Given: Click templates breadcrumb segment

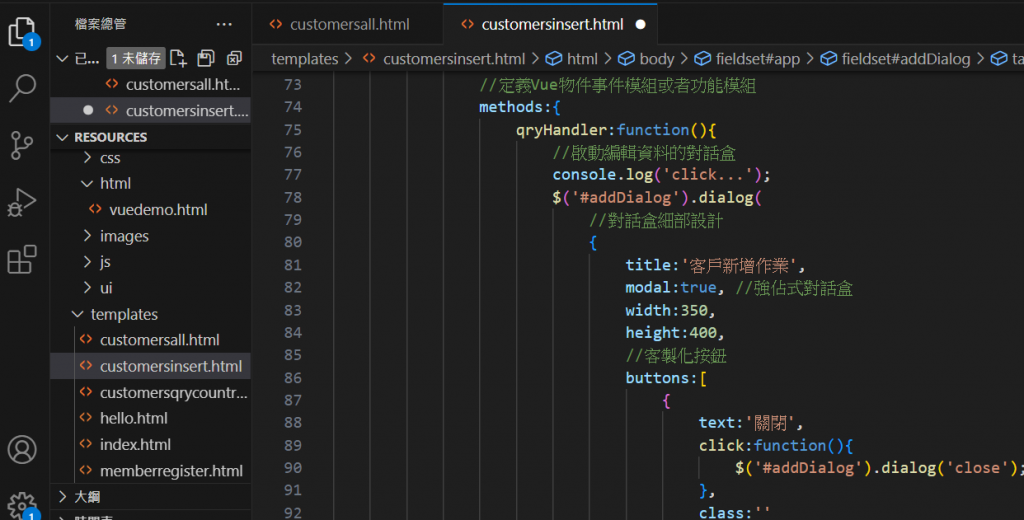Looking at the screenshot, I should pos(304,59).
